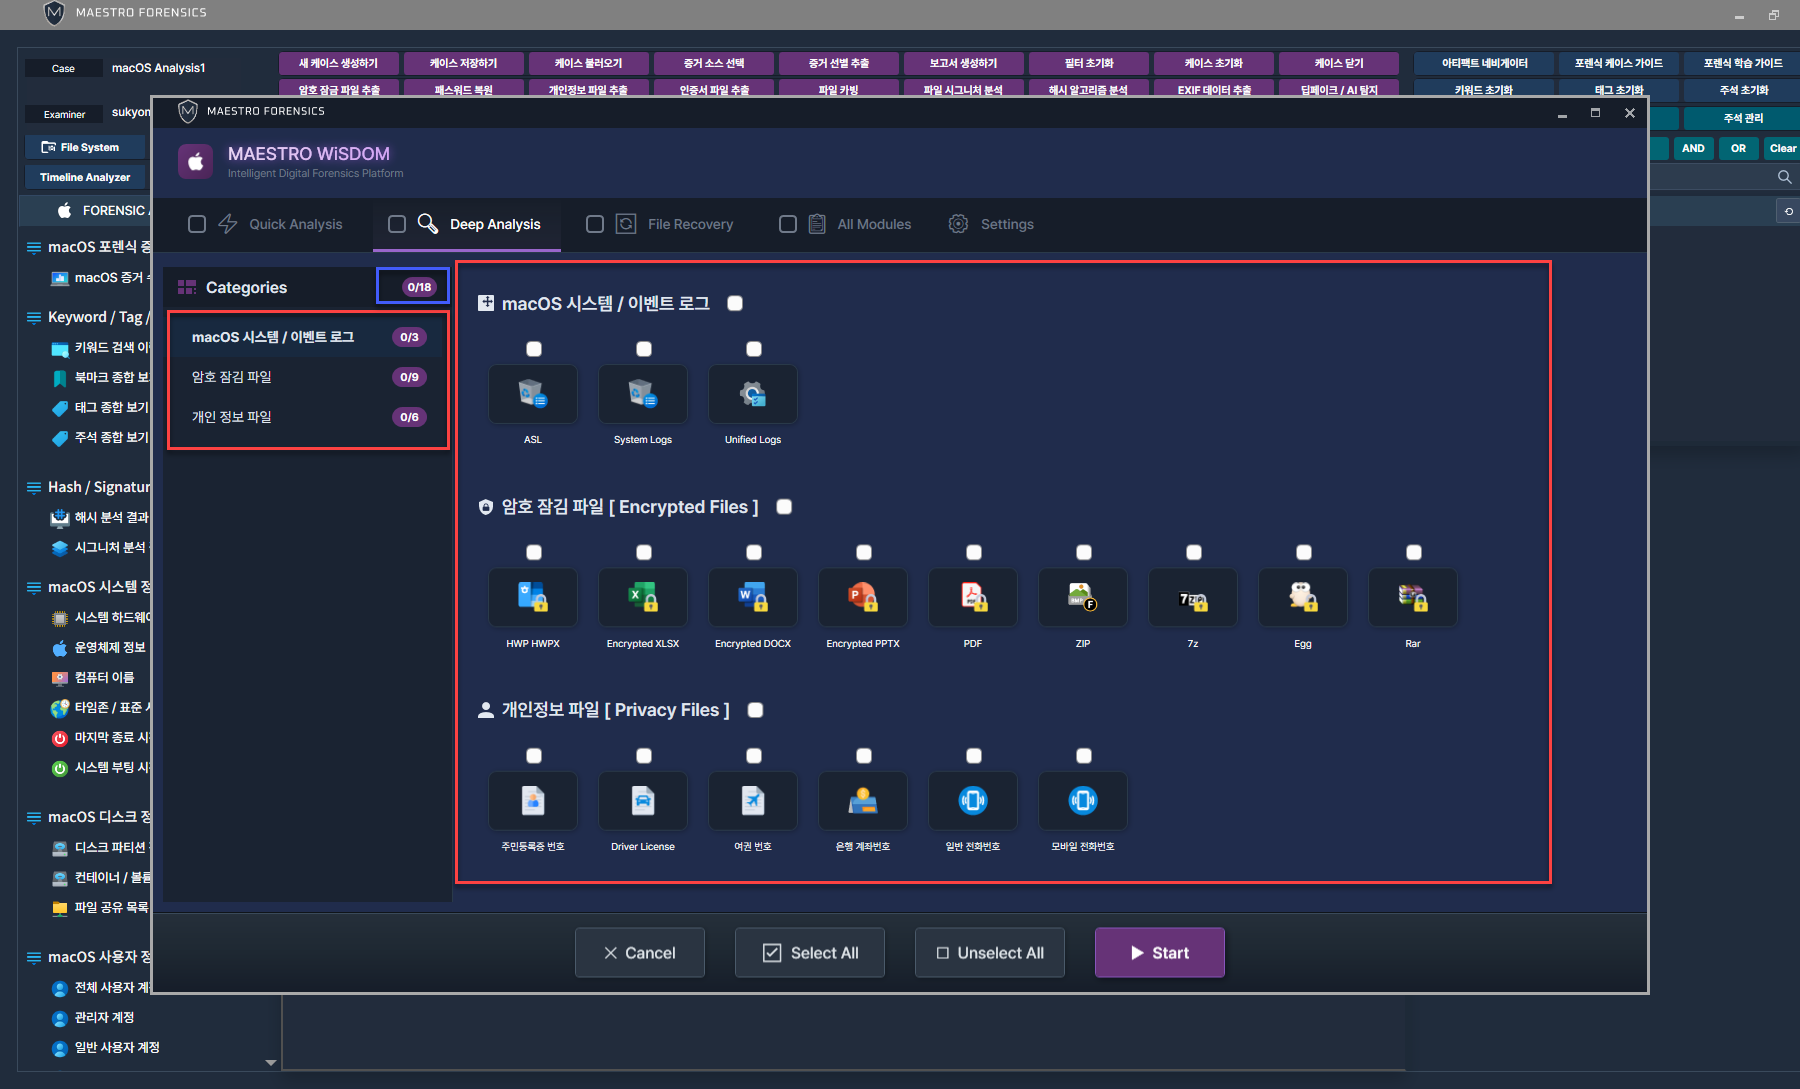Expand the macOS 시스템 / 이벤트 로그 section
Viewport: 1800px width, 1089px height.
click(x=486, y=303)
